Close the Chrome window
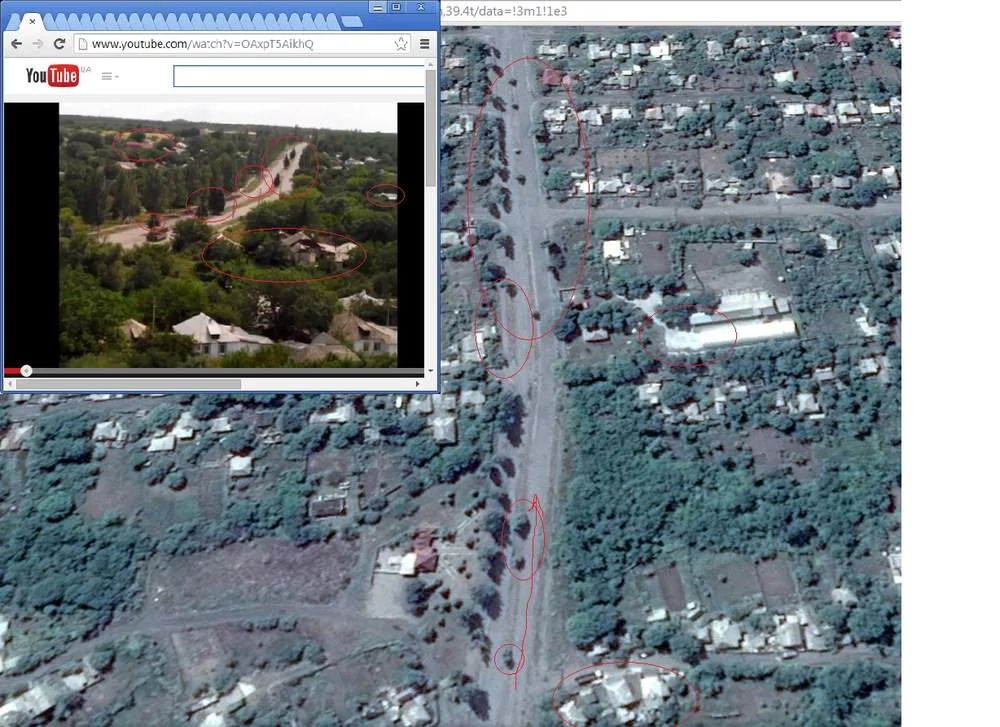Screen dimensions: 1000x727 (421, 7)
